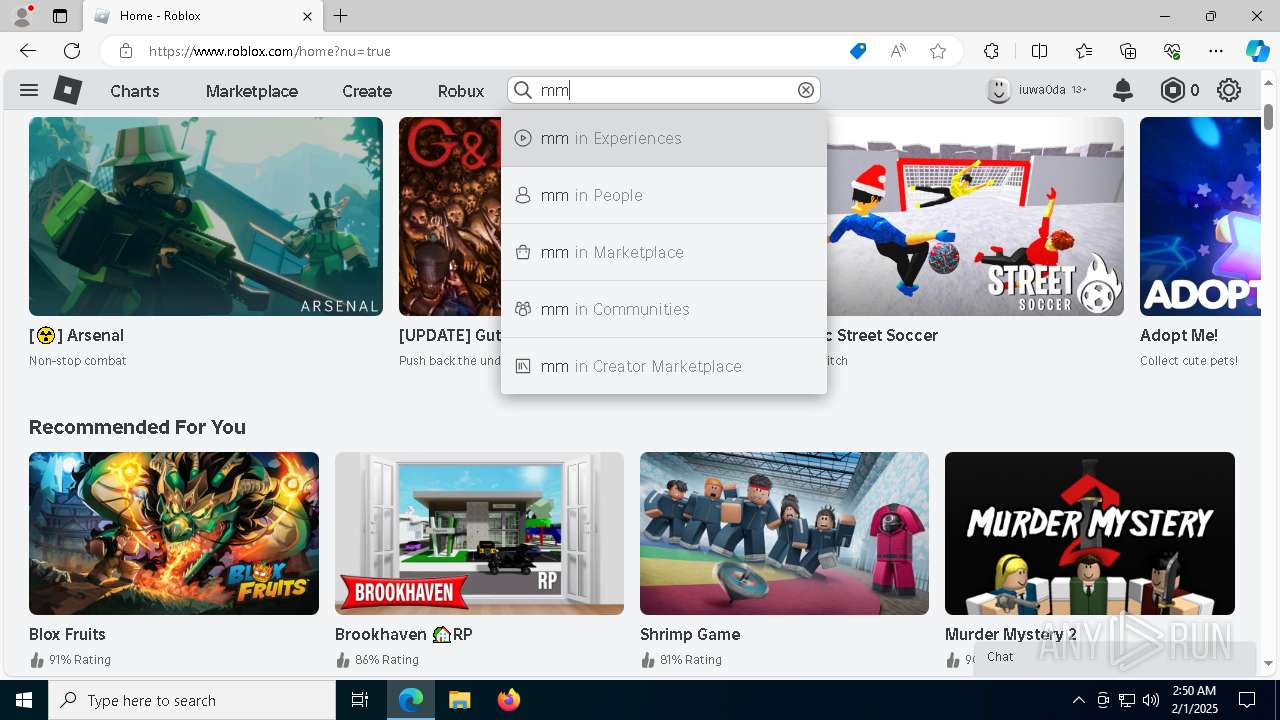
Task: Open the Windows Start menu
Action: 24,700
